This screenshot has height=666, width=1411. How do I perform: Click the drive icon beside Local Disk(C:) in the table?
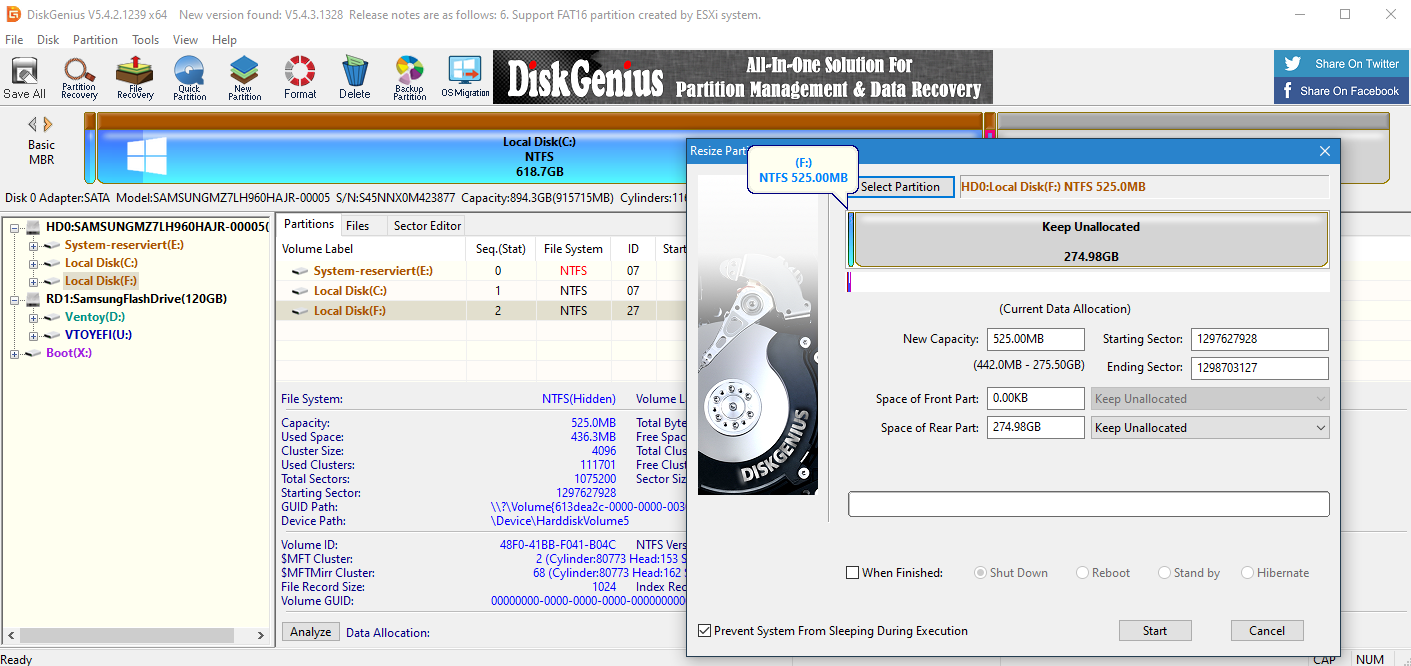click(x=300, y=291)
